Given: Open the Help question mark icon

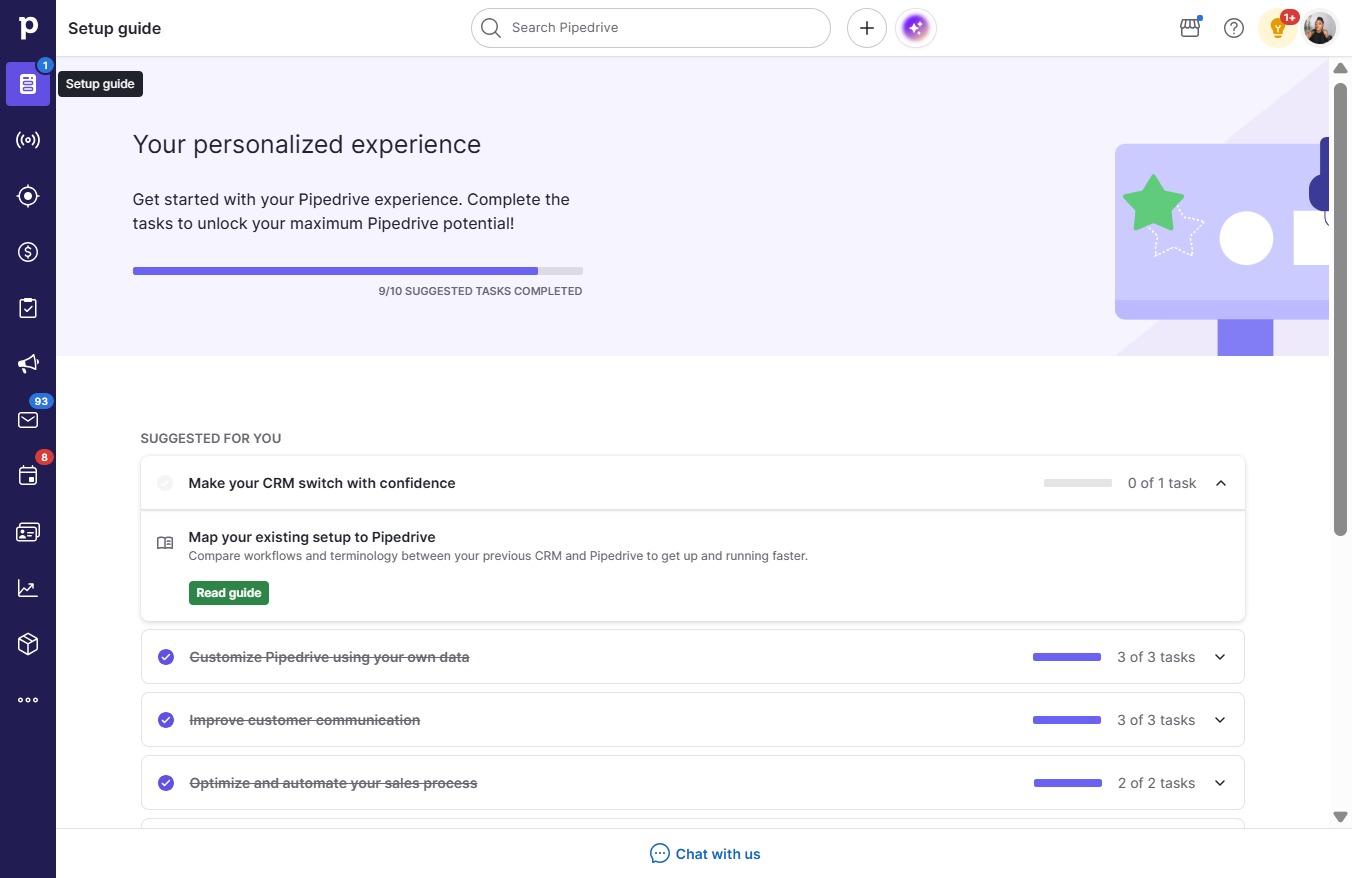Looking at the screenshot, I should click(1234, 28).
